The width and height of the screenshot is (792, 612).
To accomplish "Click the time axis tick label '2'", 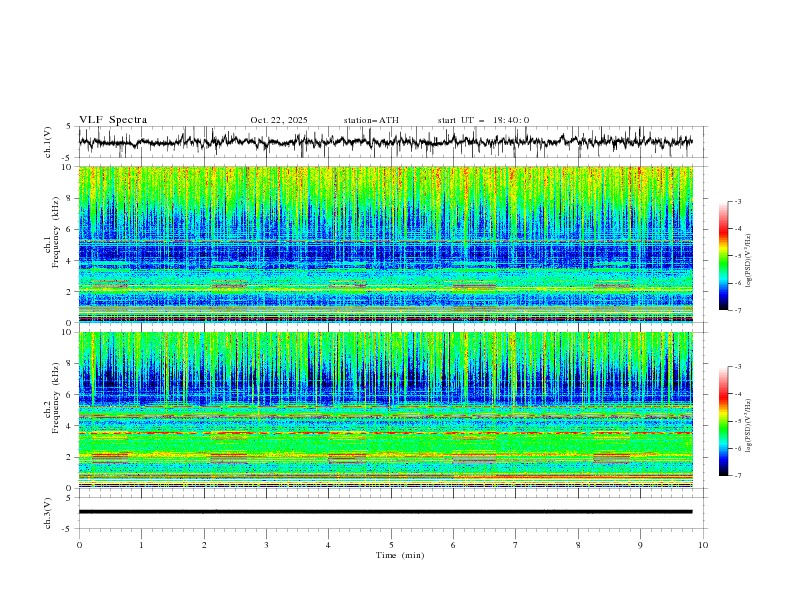I will pos(204,545).
